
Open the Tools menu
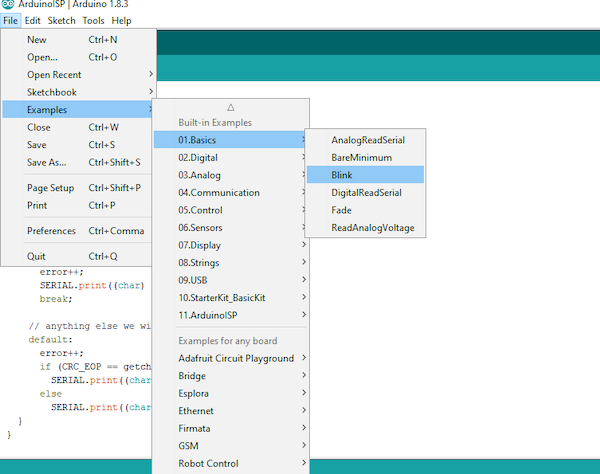coord(93,21)
